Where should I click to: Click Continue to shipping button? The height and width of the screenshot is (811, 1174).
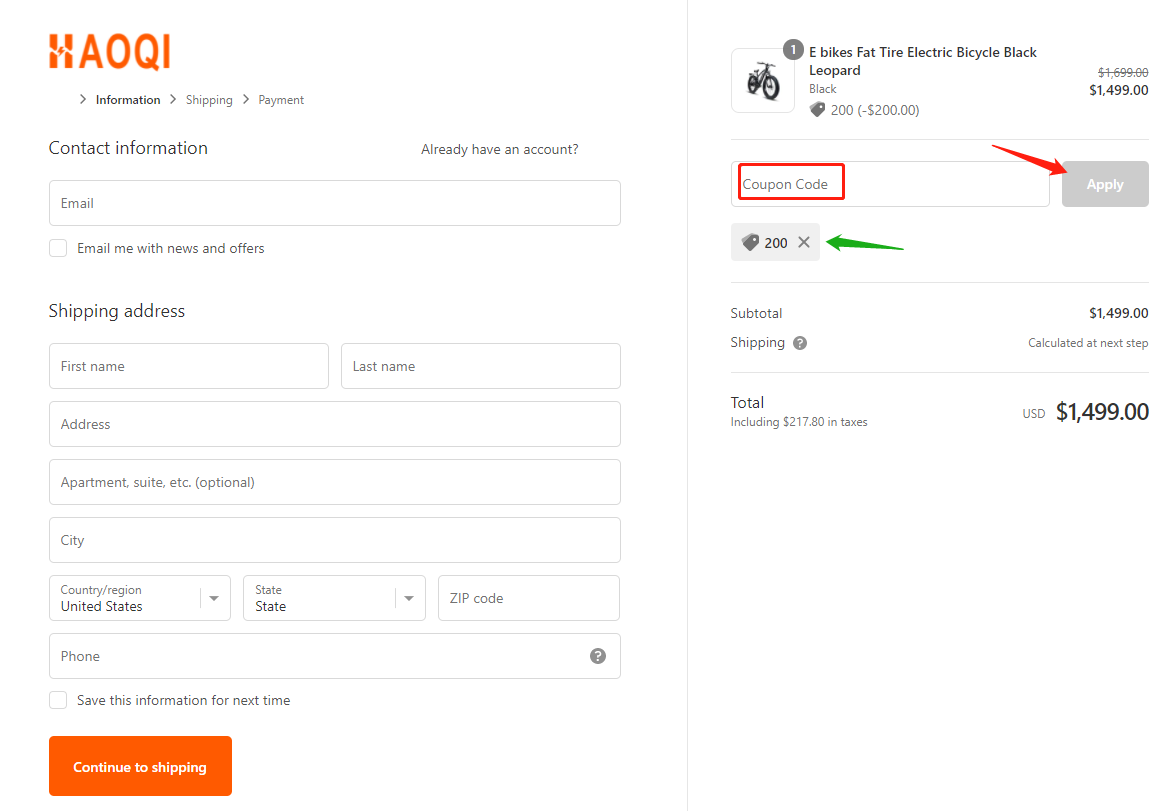tap(140, 766)
